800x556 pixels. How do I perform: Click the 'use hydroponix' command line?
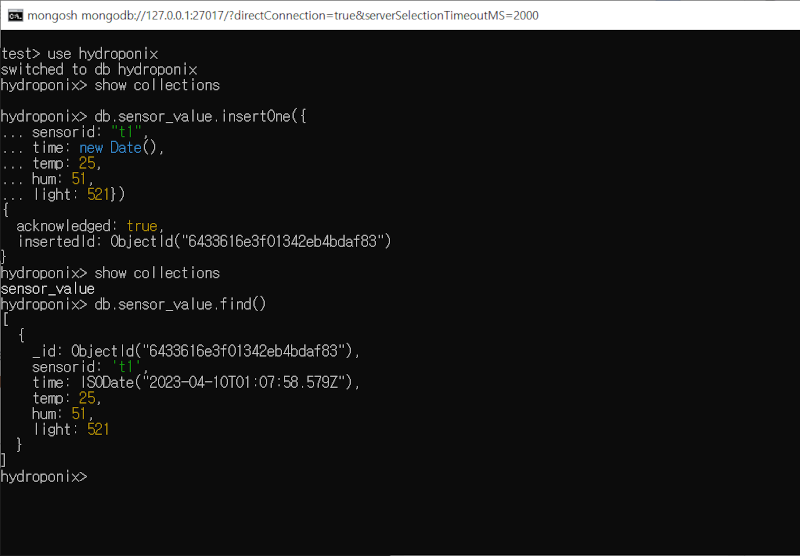pyautogui.click(x=79, y=54)
